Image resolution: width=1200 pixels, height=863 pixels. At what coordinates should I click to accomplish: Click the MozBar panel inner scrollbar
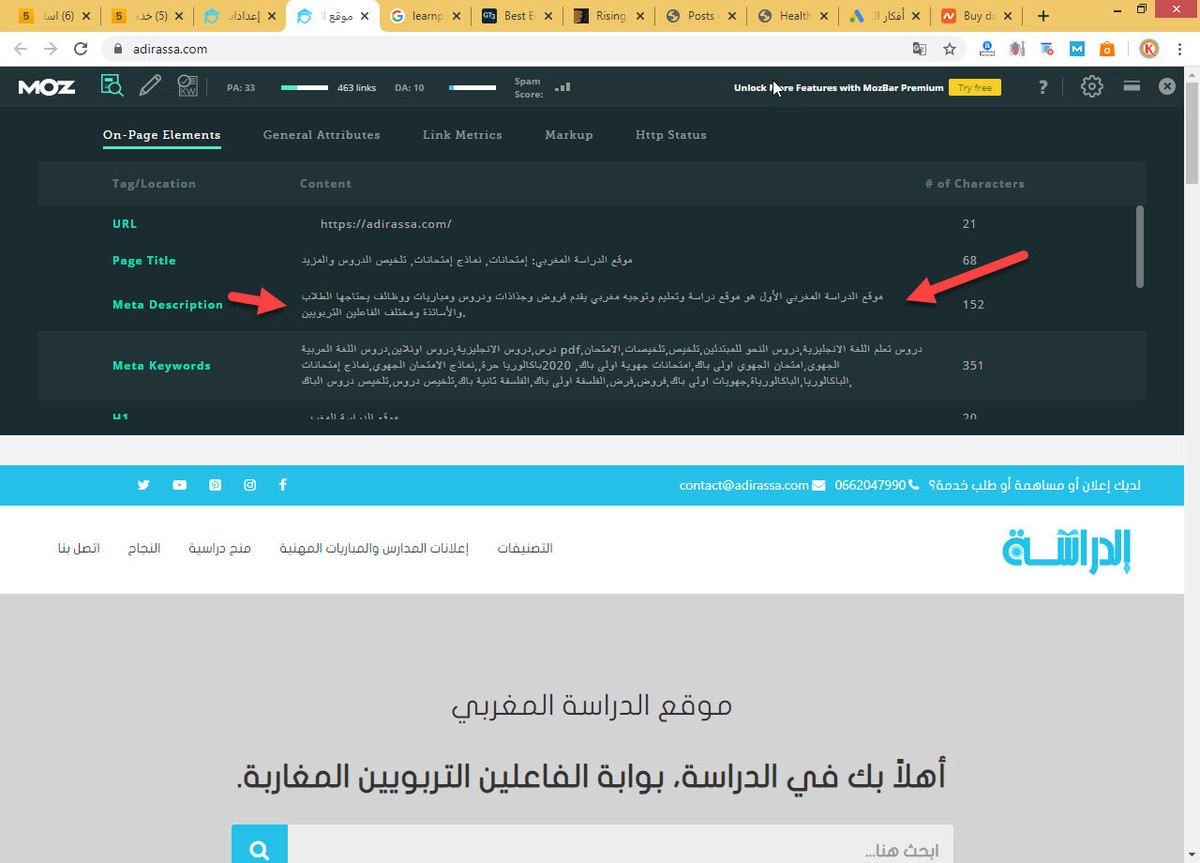(x=1139, y=247)
